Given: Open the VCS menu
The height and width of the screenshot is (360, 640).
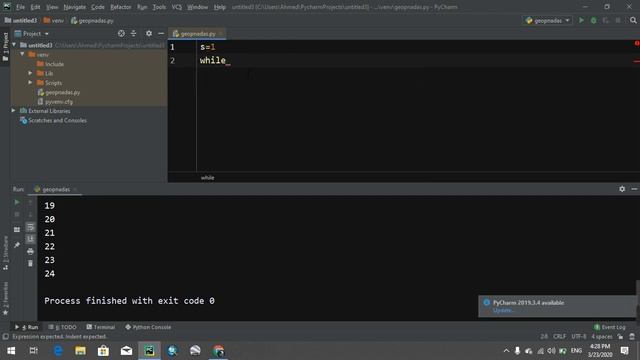Looking at the screenshot, I should click(x=176, y=7).
